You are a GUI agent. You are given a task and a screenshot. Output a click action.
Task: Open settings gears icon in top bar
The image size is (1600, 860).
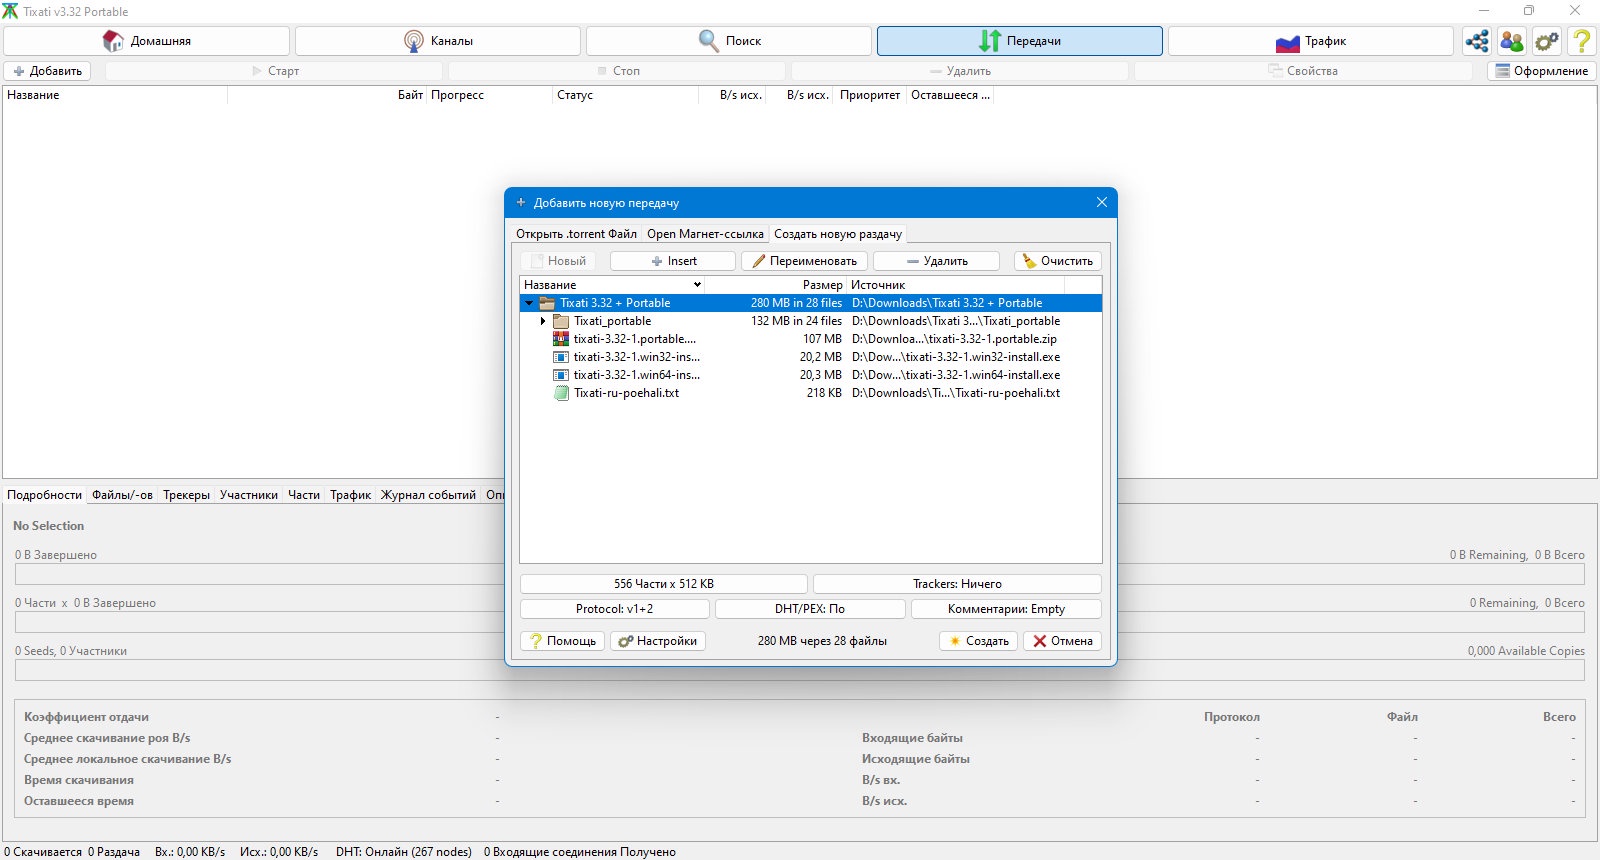pos(1547,41)
